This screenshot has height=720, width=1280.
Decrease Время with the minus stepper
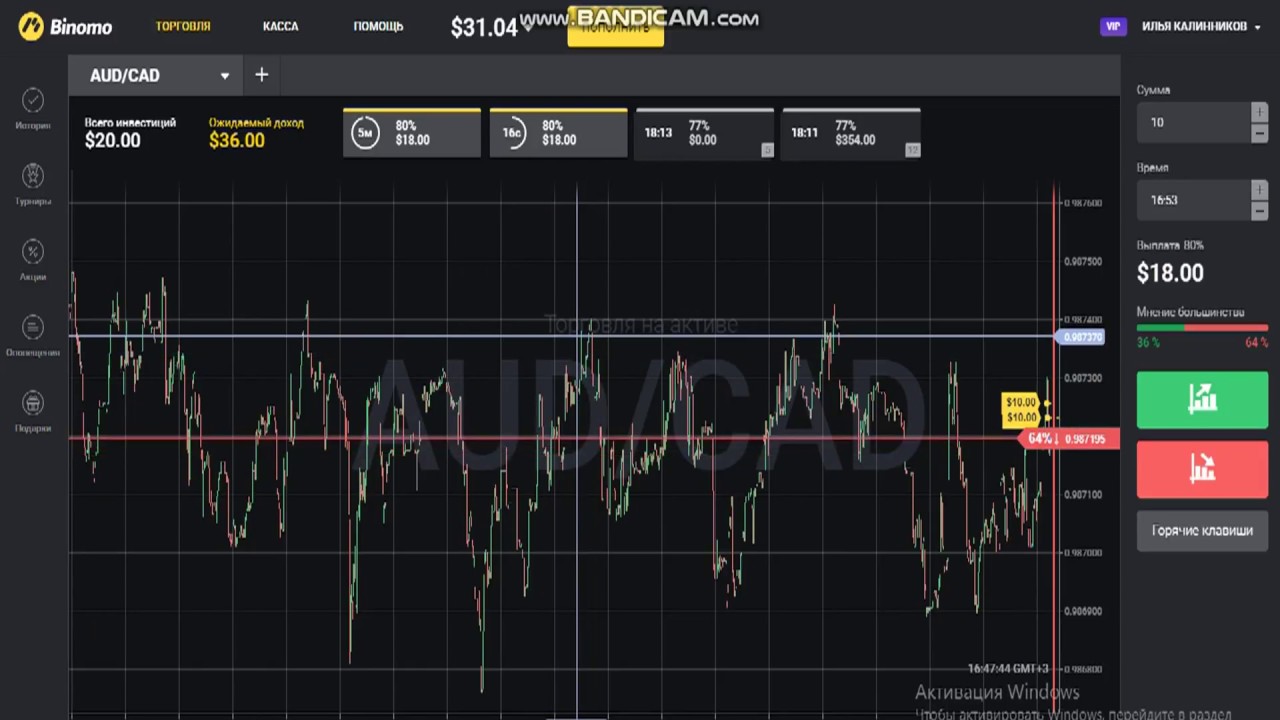click(x=1259, y=210)
